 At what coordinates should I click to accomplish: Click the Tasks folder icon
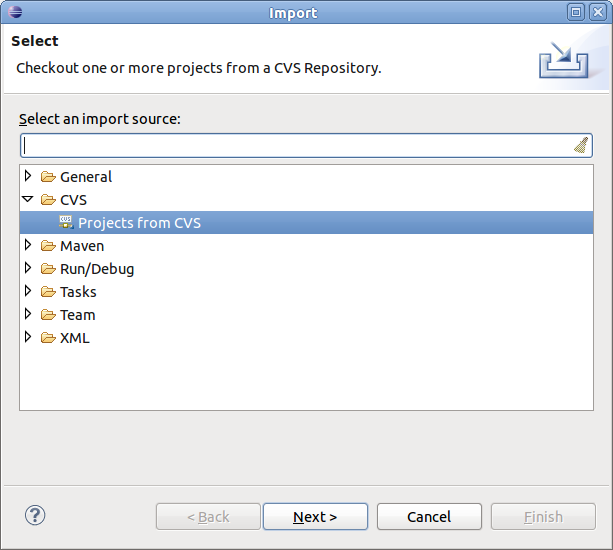pos(48,292)
